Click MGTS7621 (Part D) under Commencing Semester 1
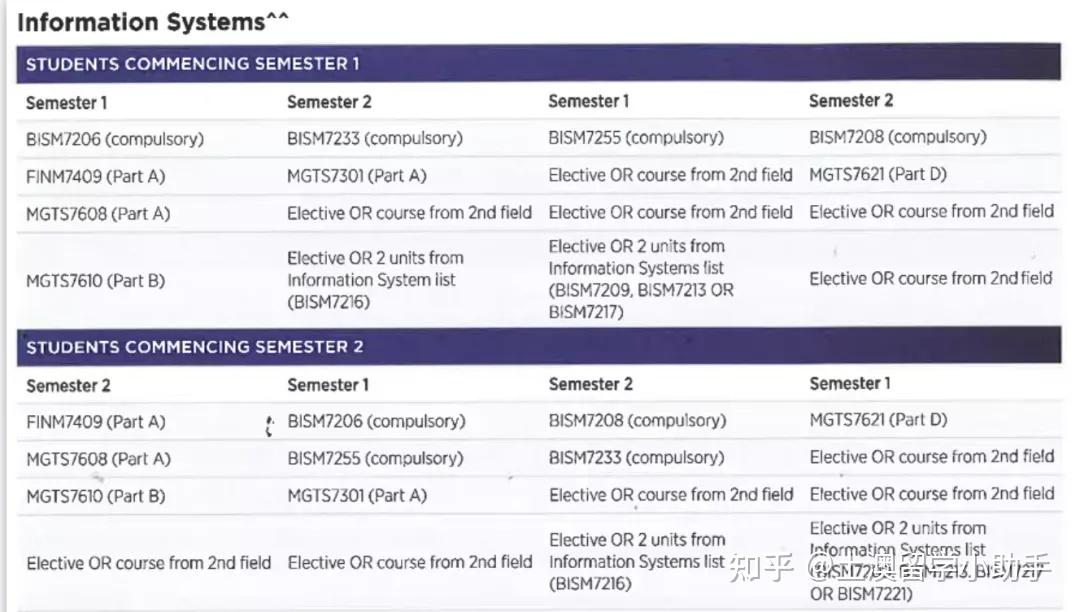1080x612 pixels. [x=878, y=175]
